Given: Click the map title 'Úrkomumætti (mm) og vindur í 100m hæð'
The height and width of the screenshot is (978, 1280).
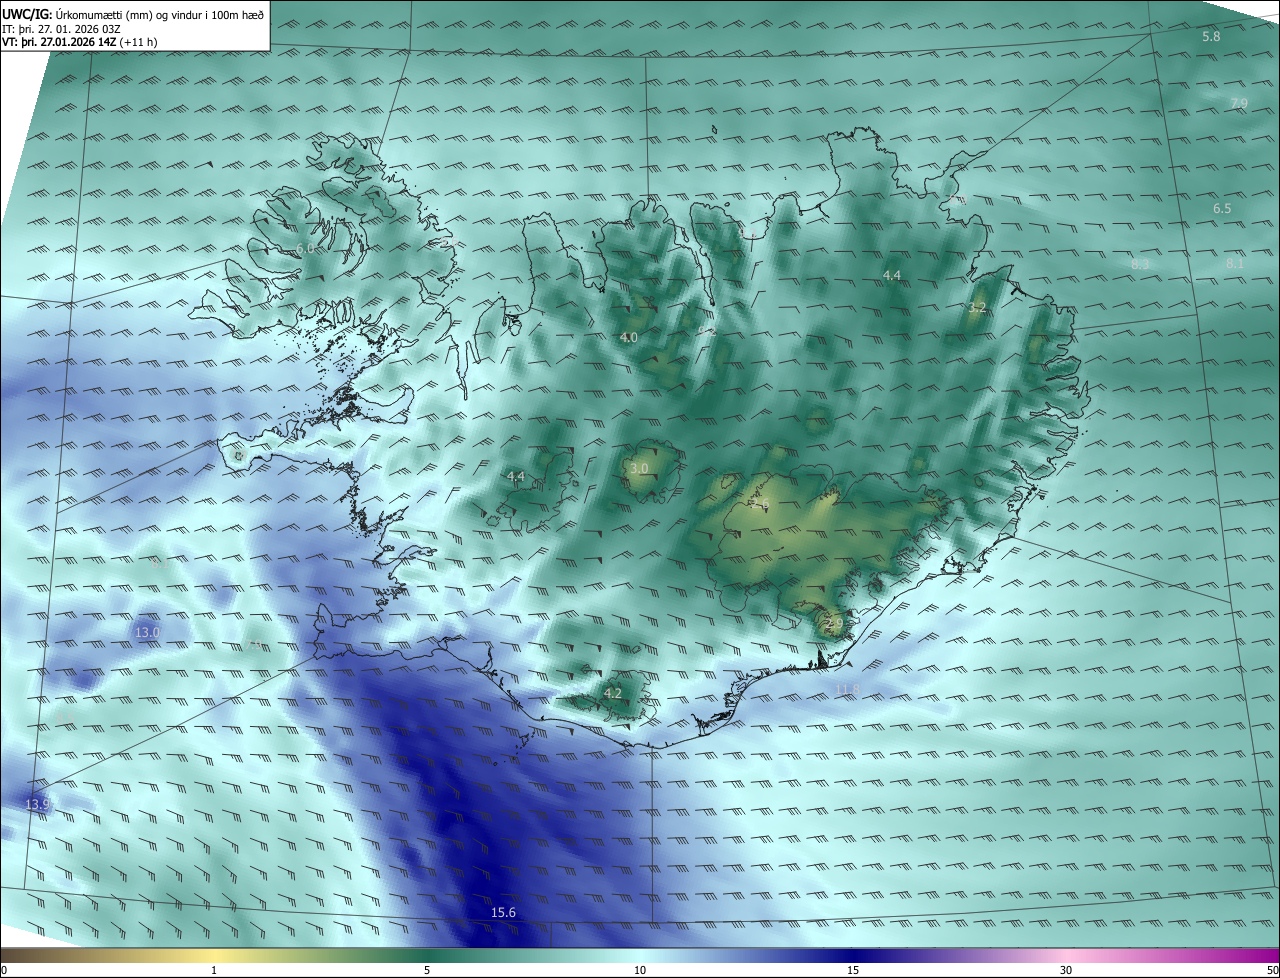Looking at the screenshot, I should [x=160, y=15].
